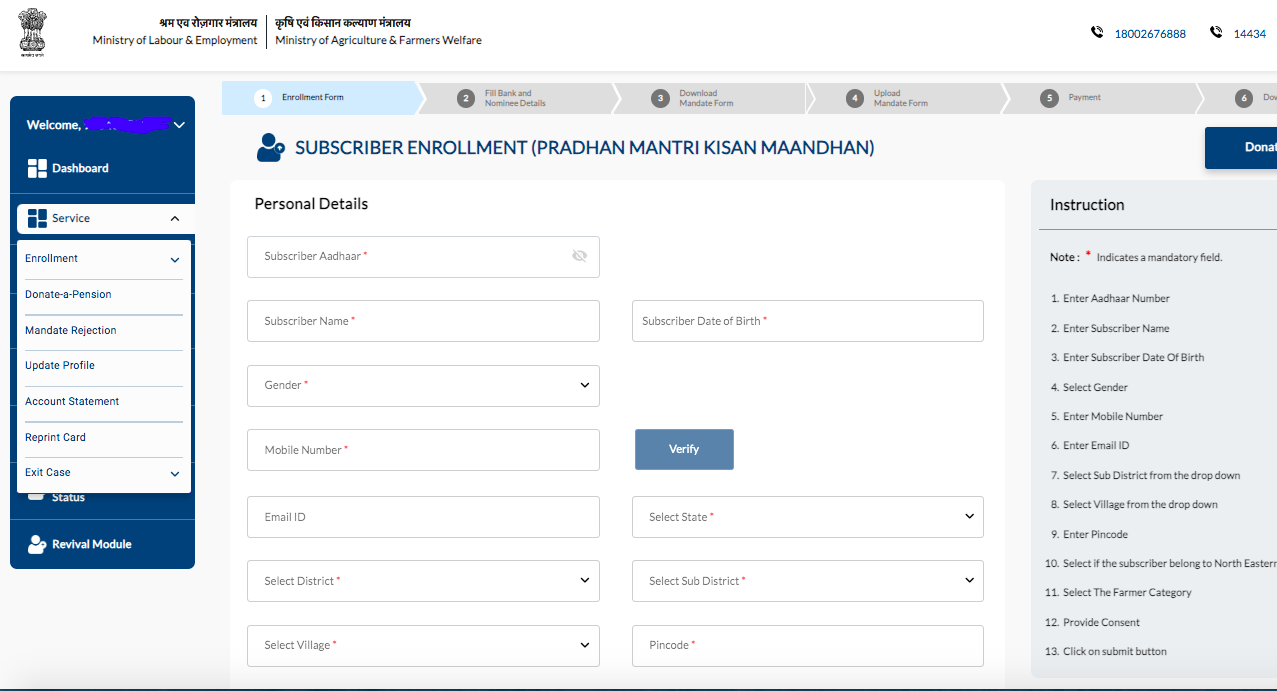Click the Mobile Number input field
1277x691 pixels.
pos(422,449)
